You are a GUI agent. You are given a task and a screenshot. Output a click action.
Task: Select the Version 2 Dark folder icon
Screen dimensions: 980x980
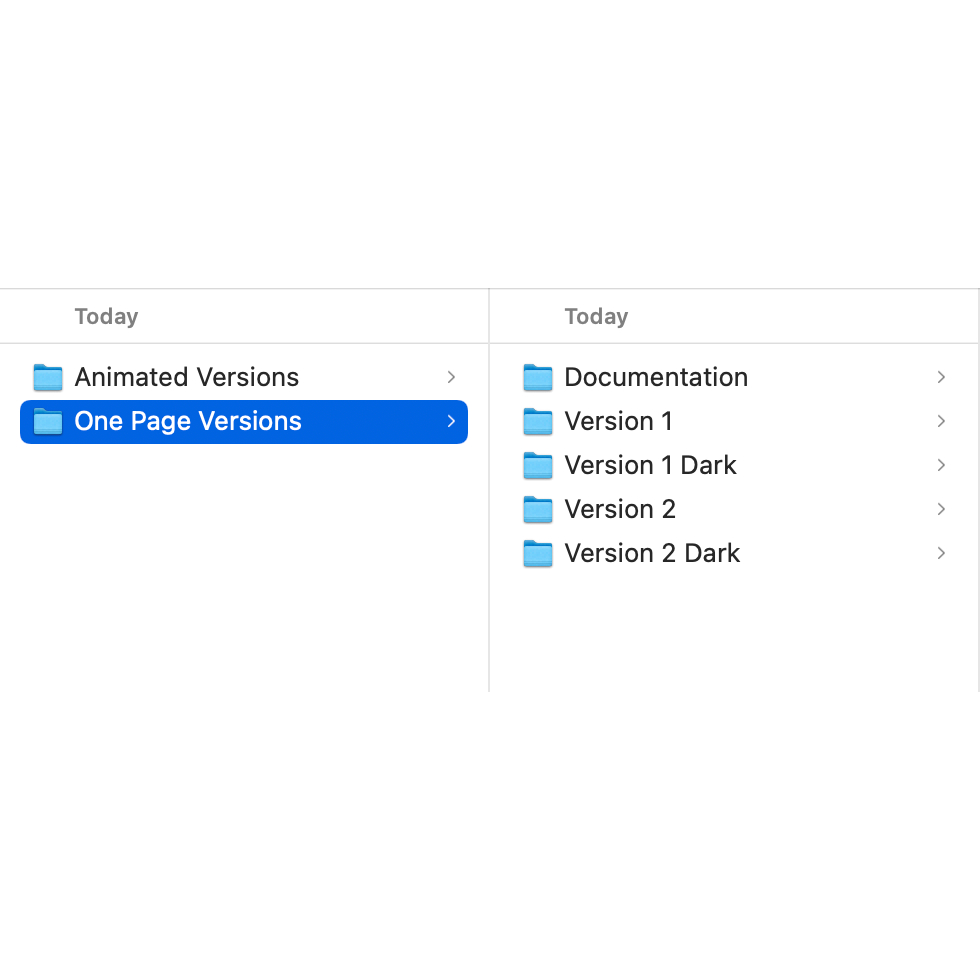538,553
